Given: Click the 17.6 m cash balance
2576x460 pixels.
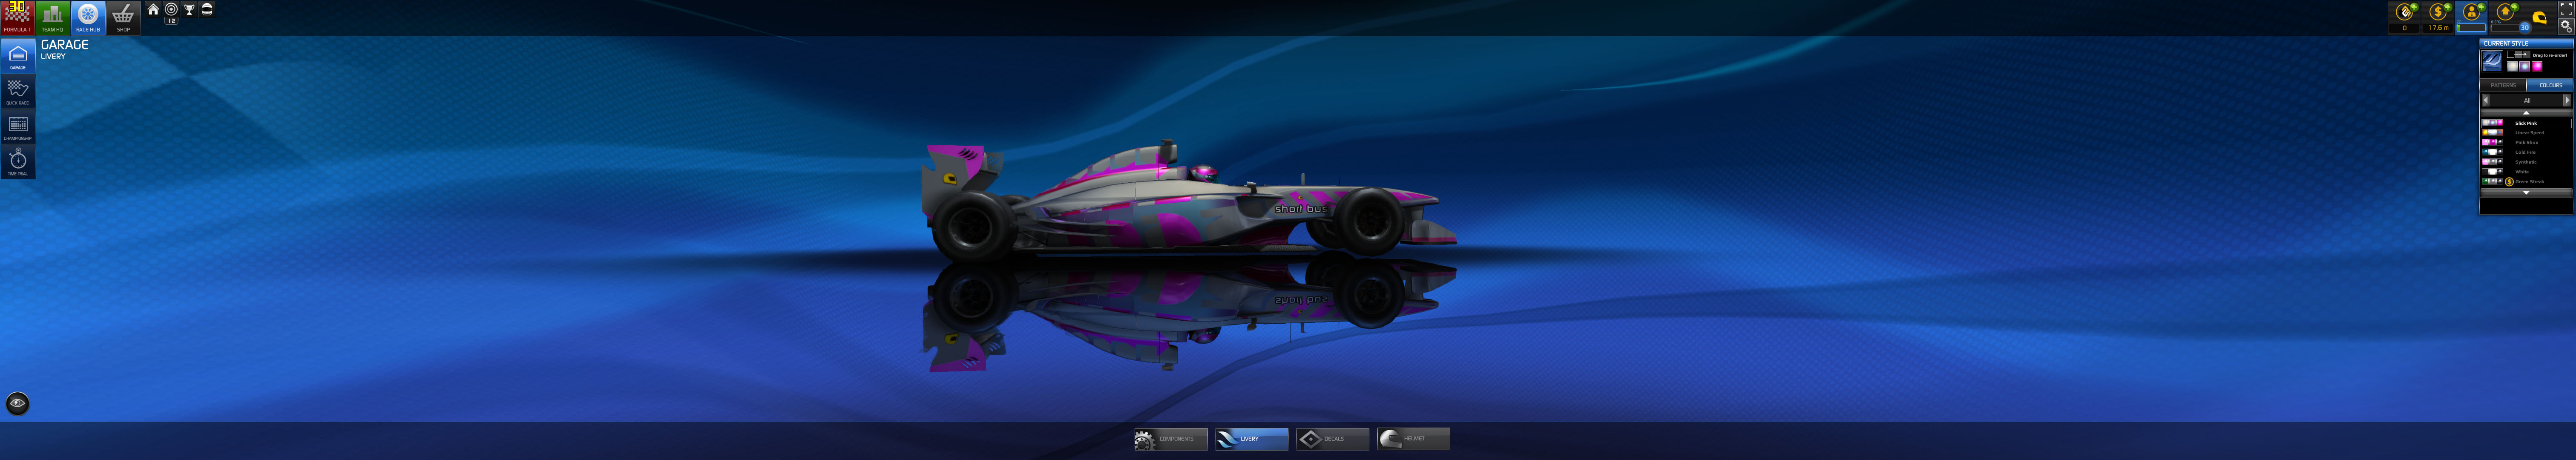Looking at the screenshot, I should click(x=2438, y=28).
